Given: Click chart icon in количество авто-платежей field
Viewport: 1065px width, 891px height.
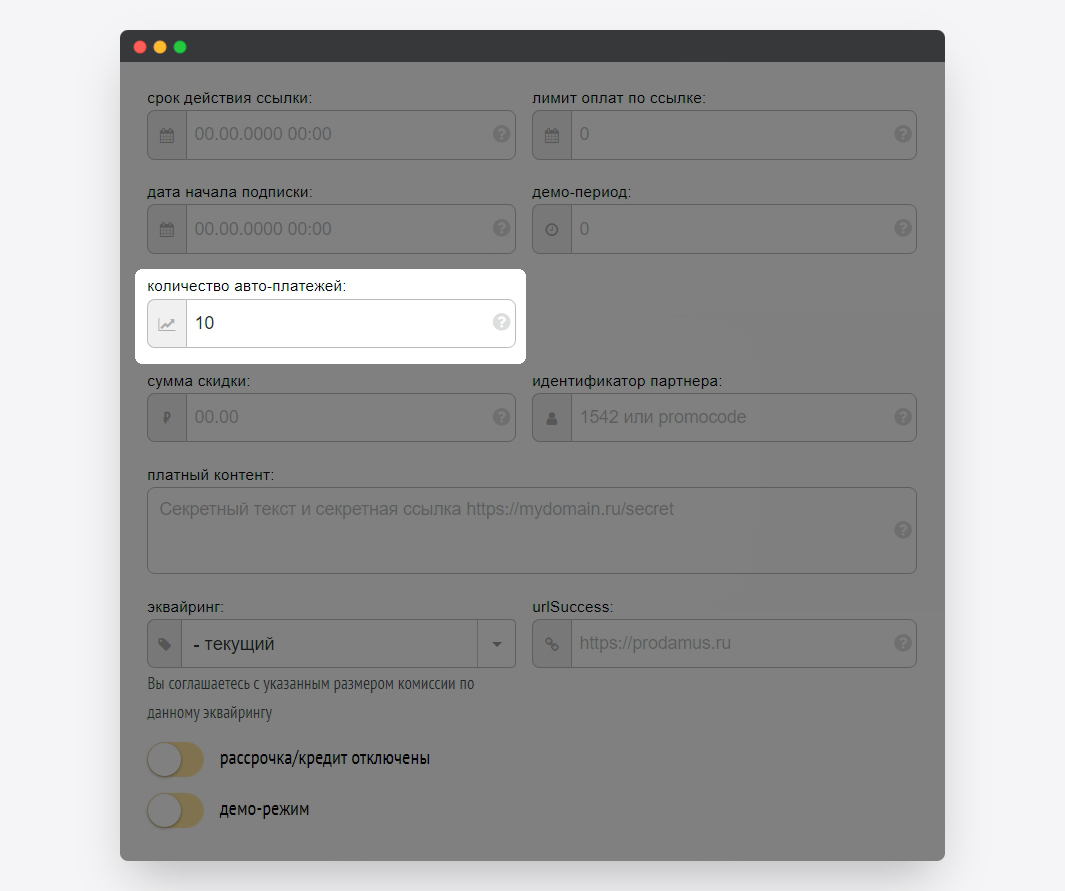Looking at the screenshot, I should [167, 324].
